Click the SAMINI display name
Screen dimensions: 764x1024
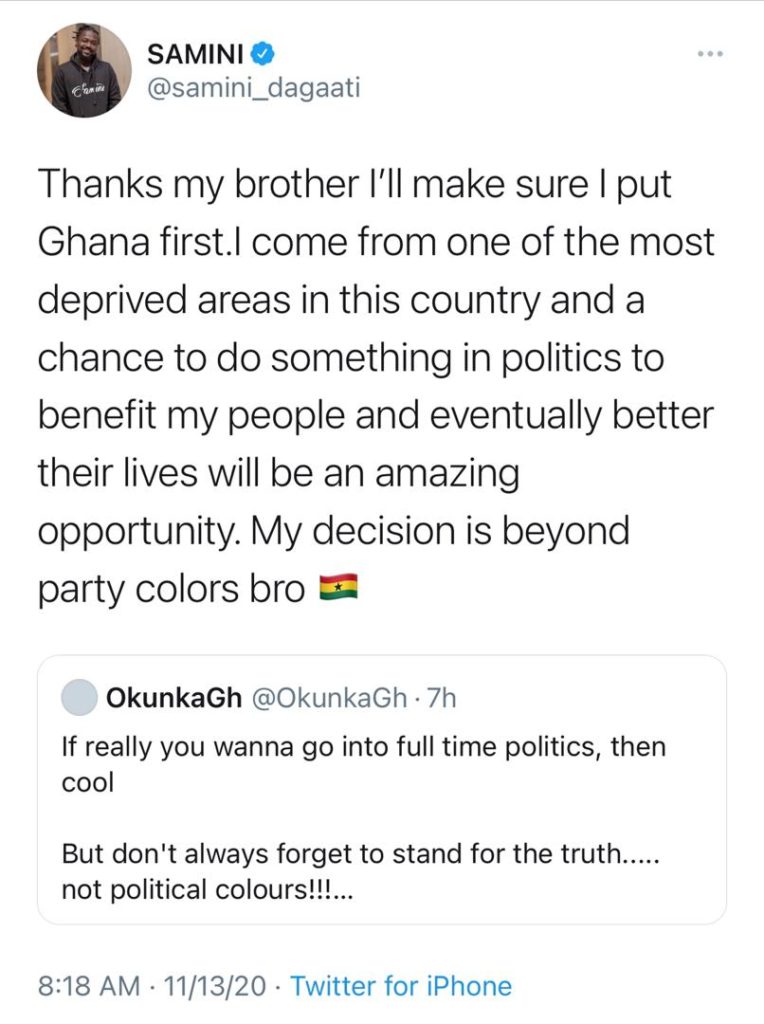[196, 54]
